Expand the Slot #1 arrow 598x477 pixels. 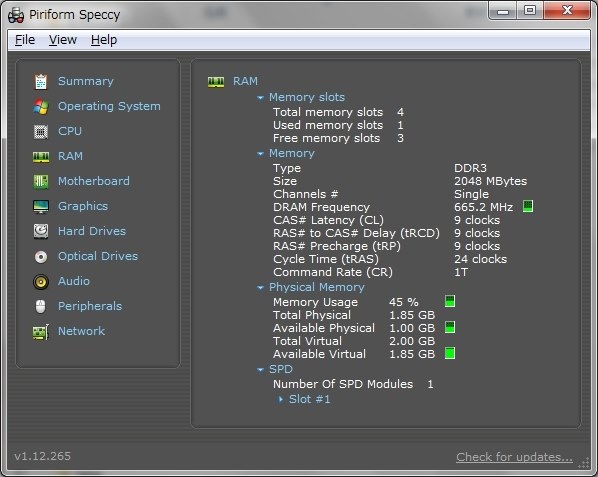click(281, 400)
